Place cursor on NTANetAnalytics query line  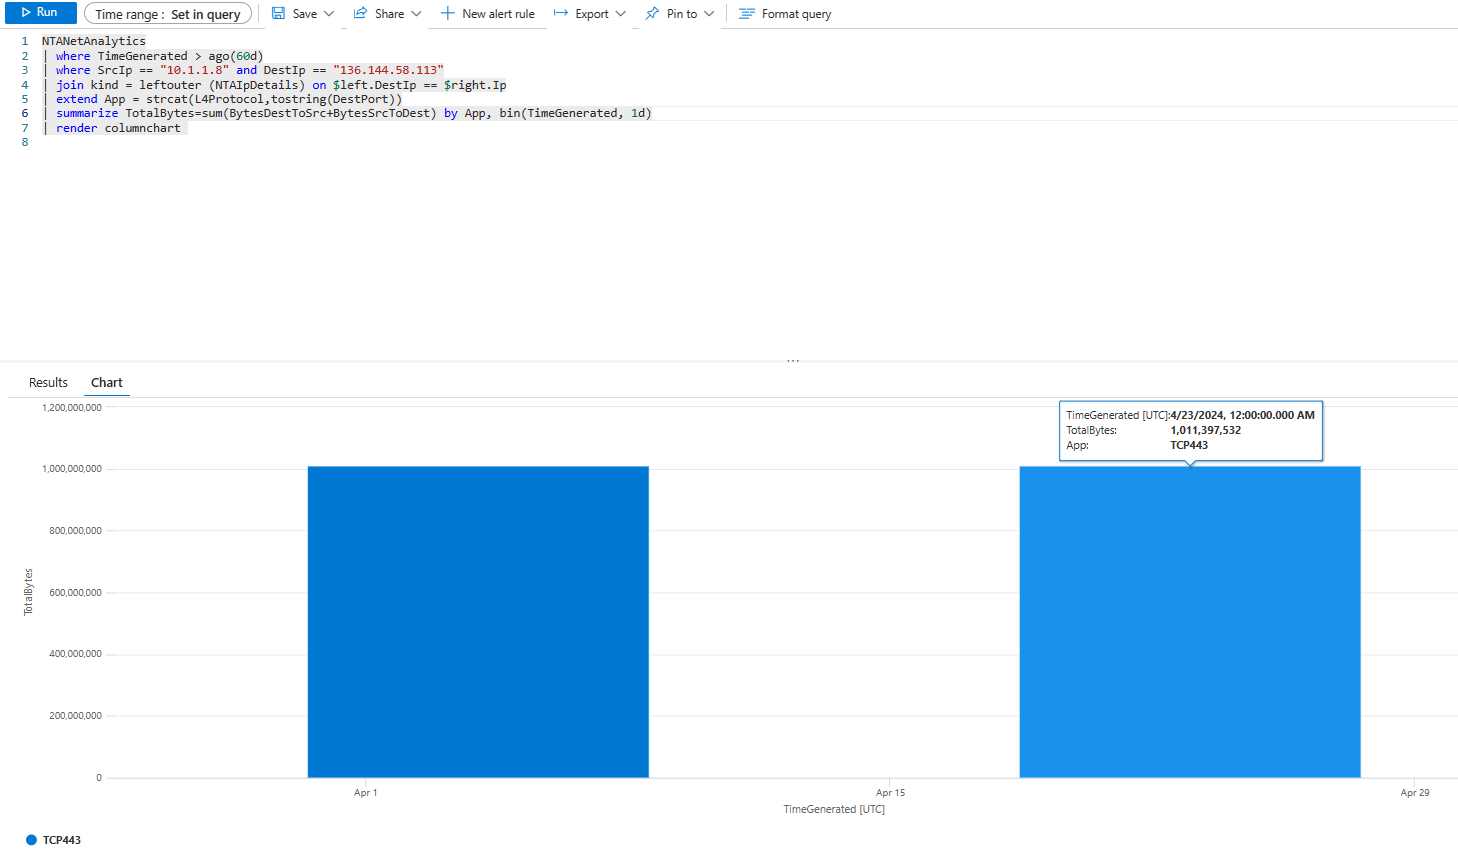point(94,41)
